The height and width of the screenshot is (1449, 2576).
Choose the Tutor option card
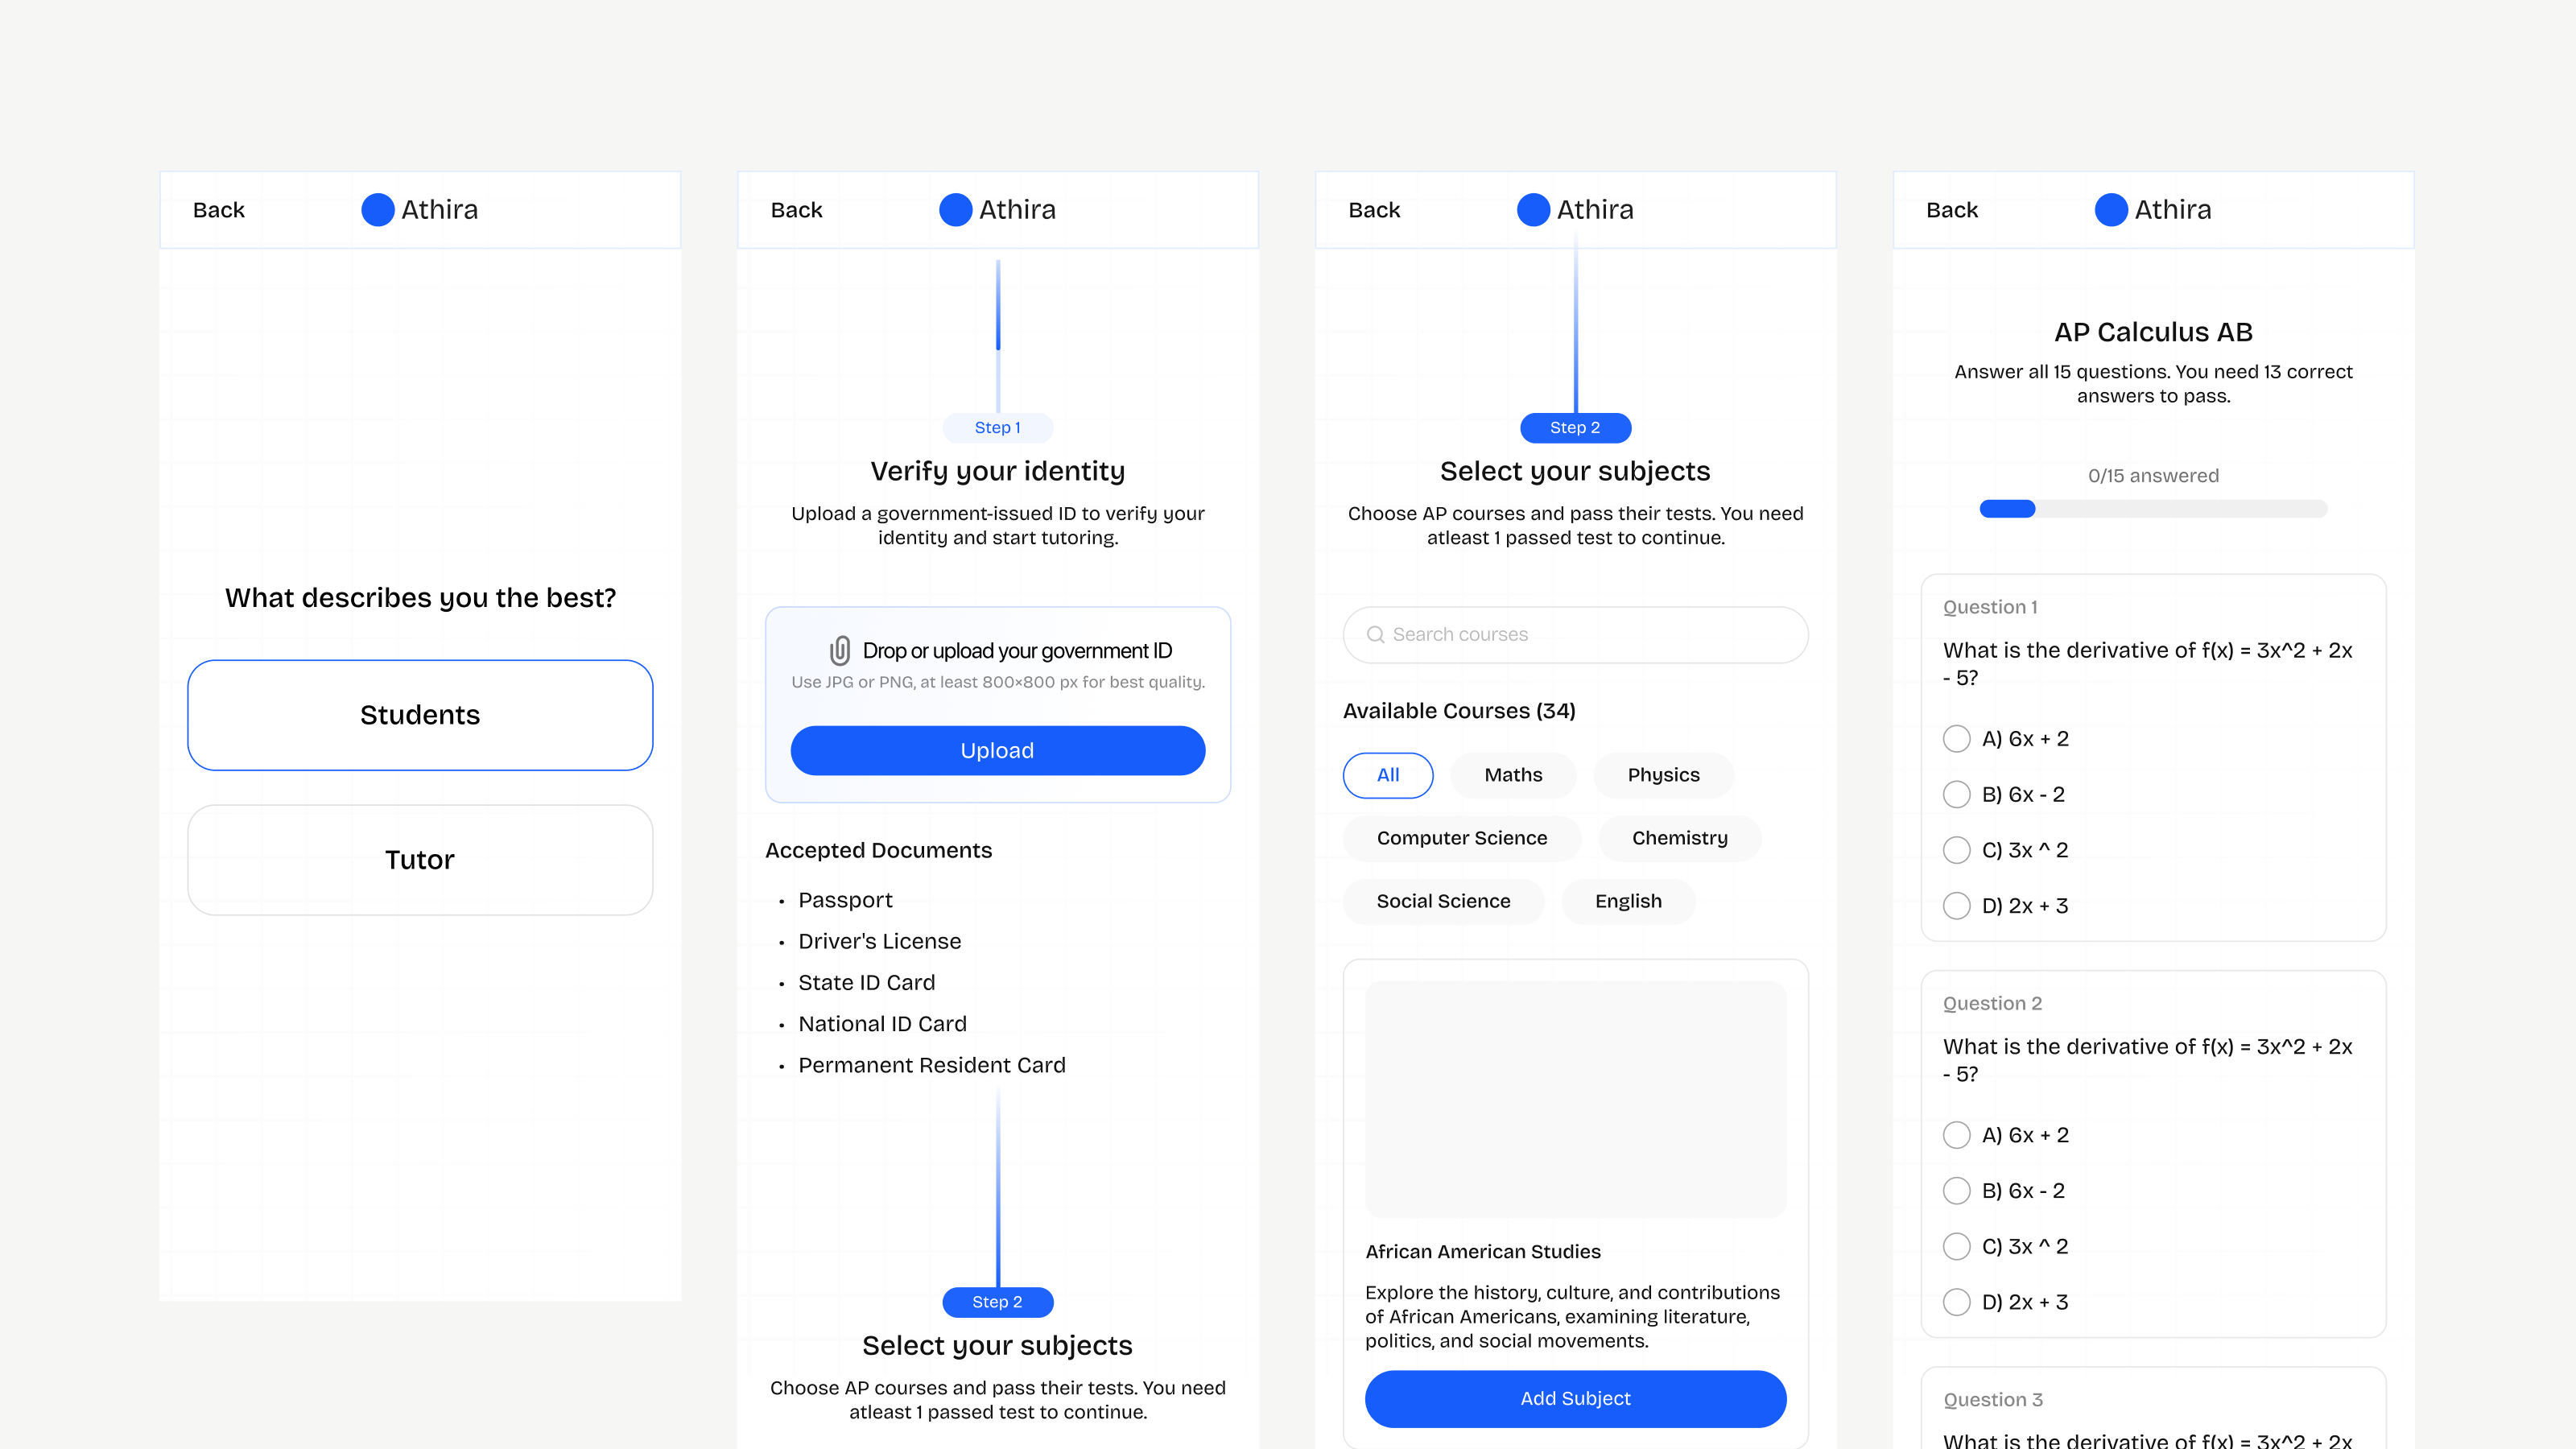click(x=420, y=860)
